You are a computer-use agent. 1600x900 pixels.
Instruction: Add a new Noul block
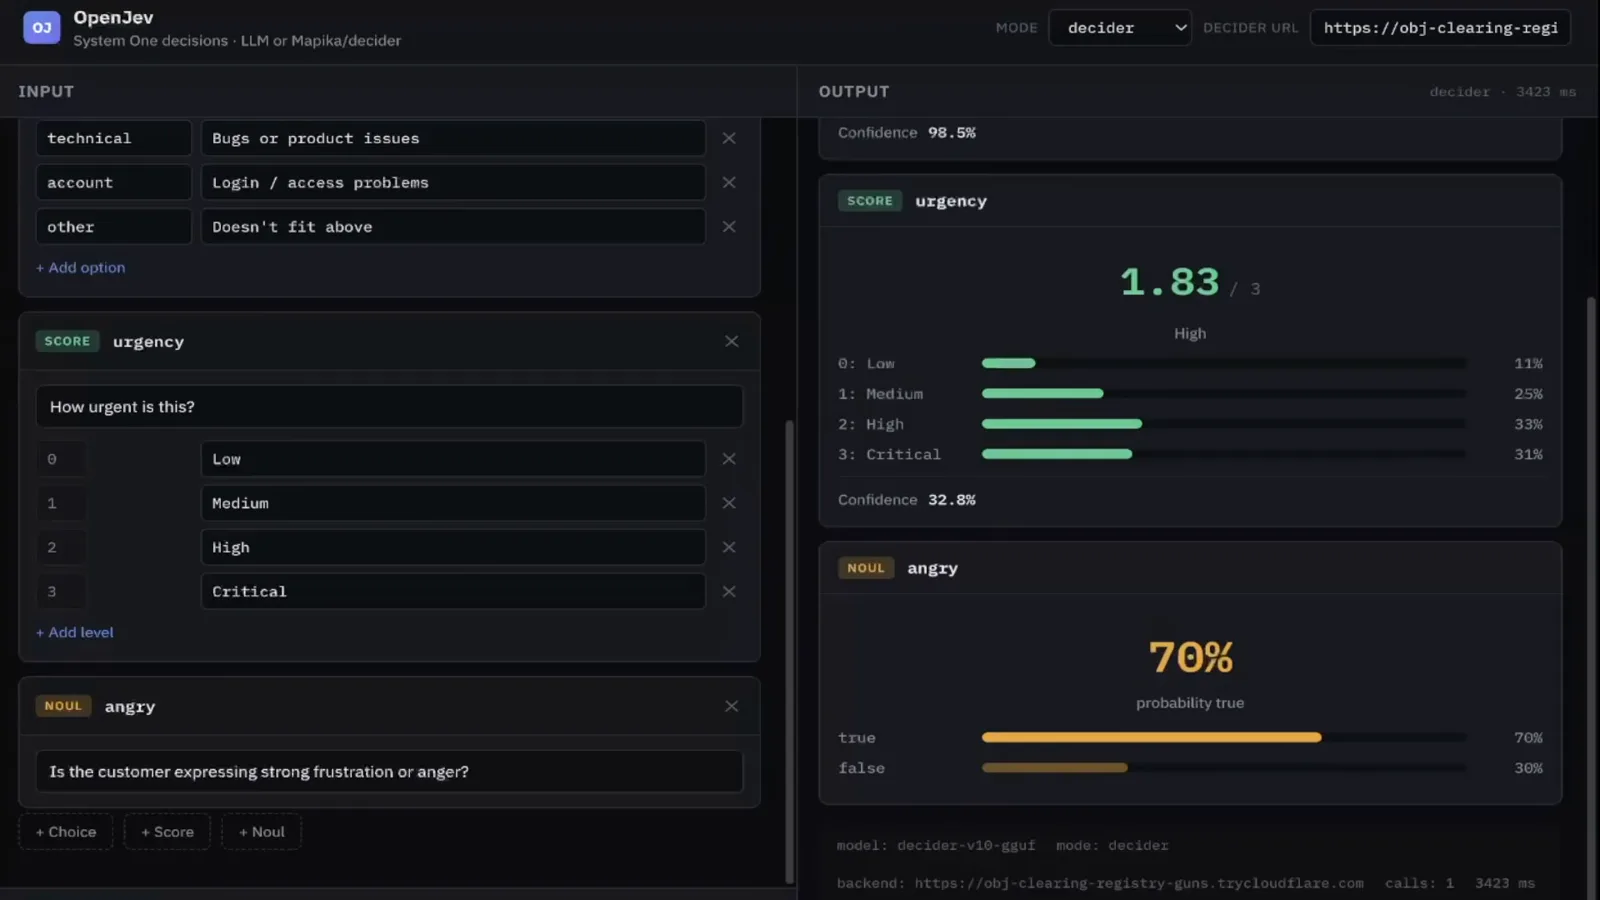[261, 832]
